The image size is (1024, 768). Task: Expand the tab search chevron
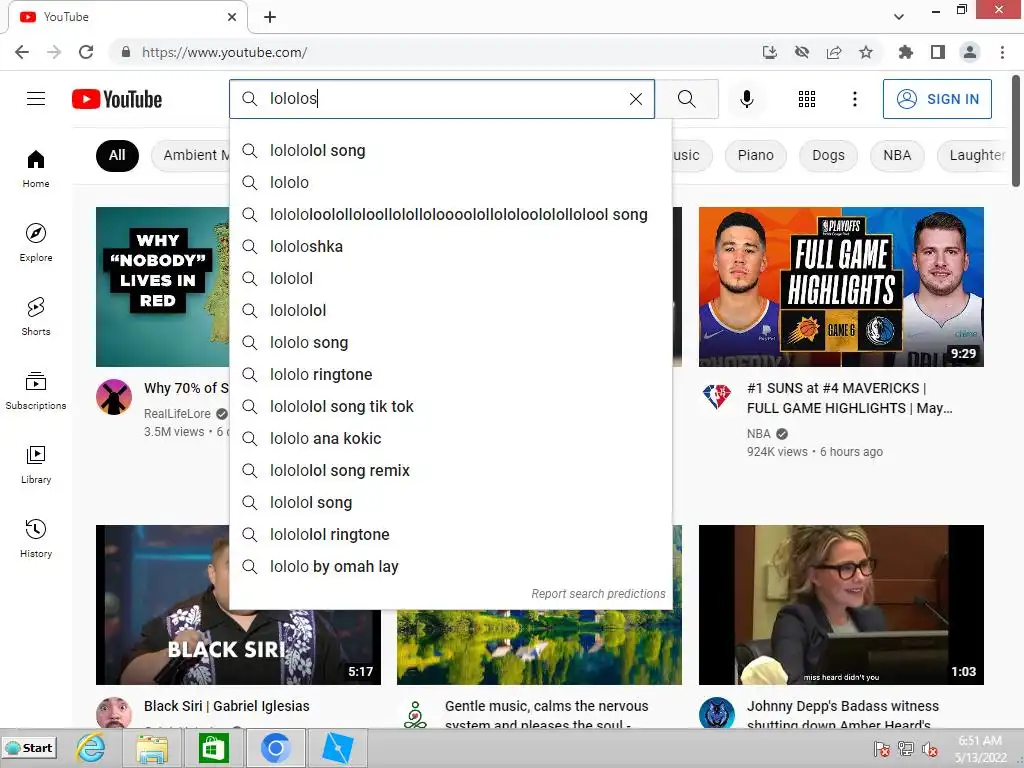pyautogui.click(x=899, y=17)
